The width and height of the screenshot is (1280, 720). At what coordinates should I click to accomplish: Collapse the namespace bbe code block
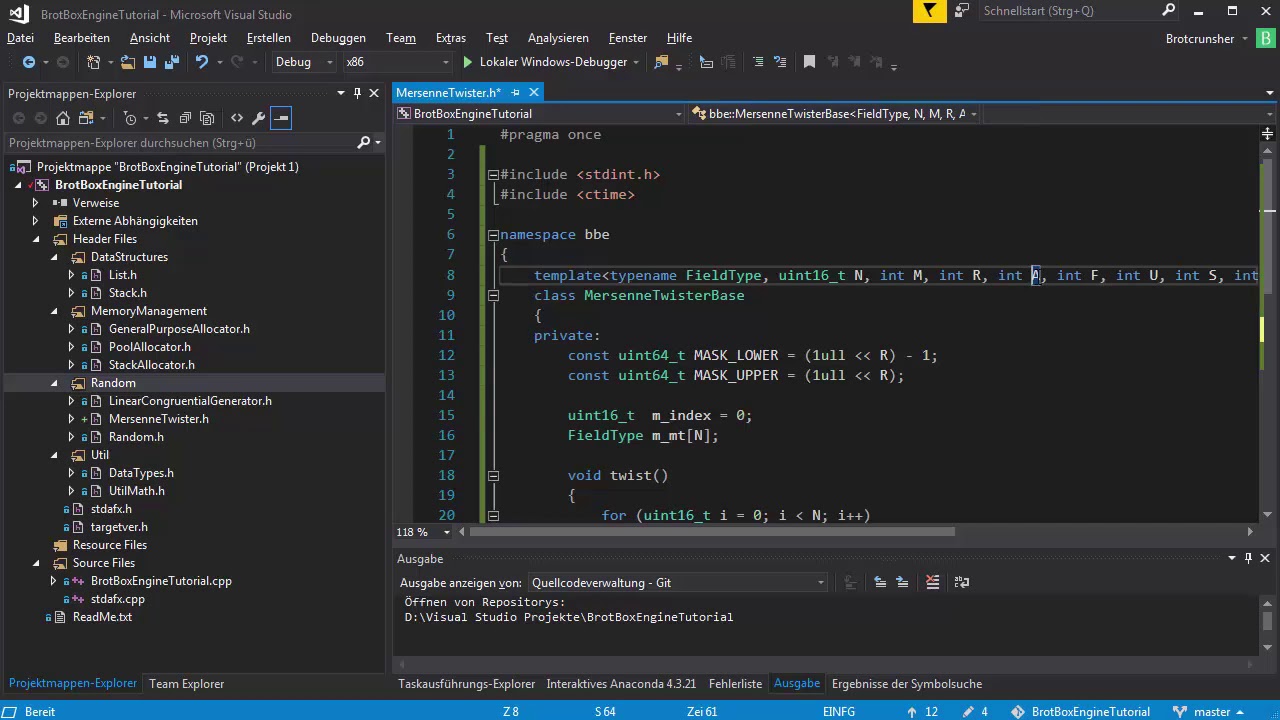pos(493,235)
